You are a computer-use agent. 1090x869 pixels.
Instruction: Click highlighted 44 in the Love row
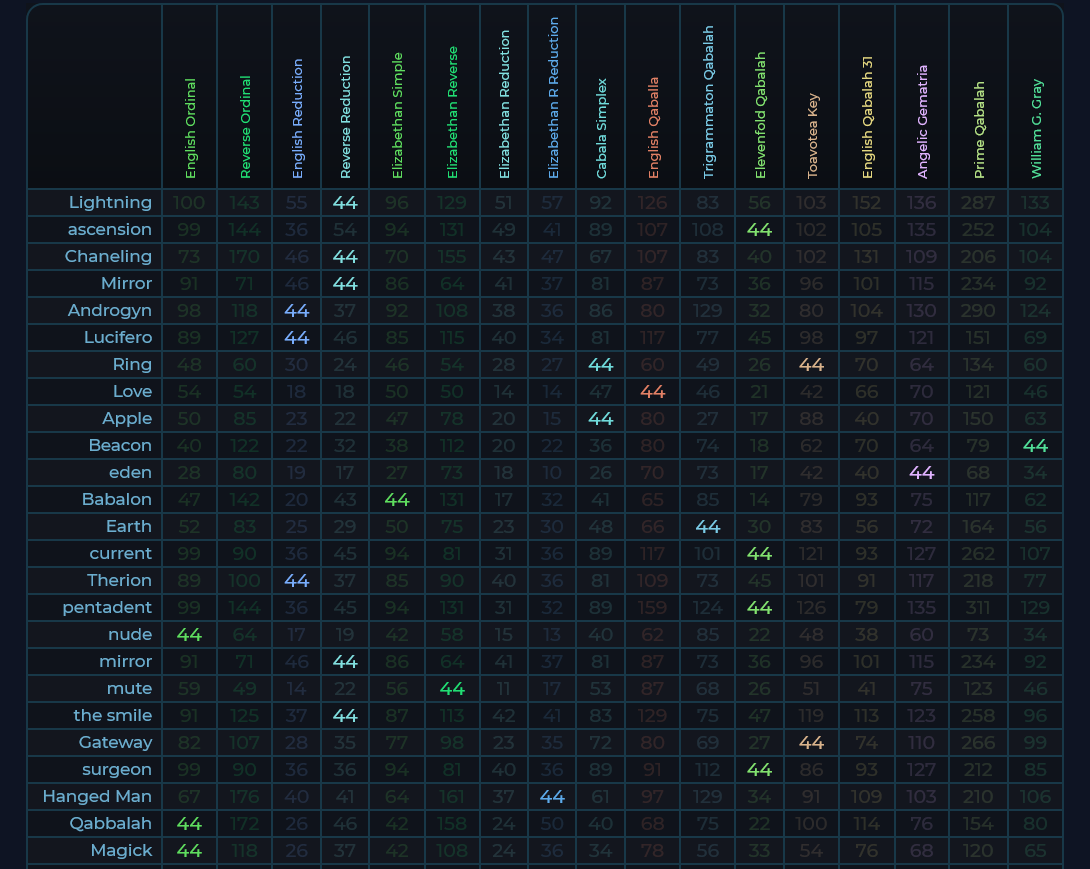pos(653,392)
